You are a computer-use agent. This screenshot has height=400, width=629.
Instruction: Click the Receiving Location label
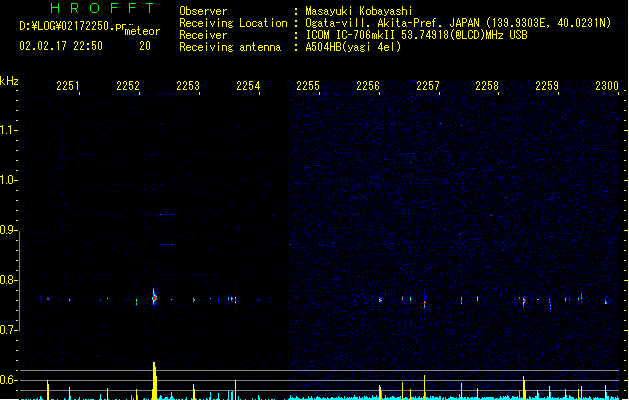click(233, 23)
